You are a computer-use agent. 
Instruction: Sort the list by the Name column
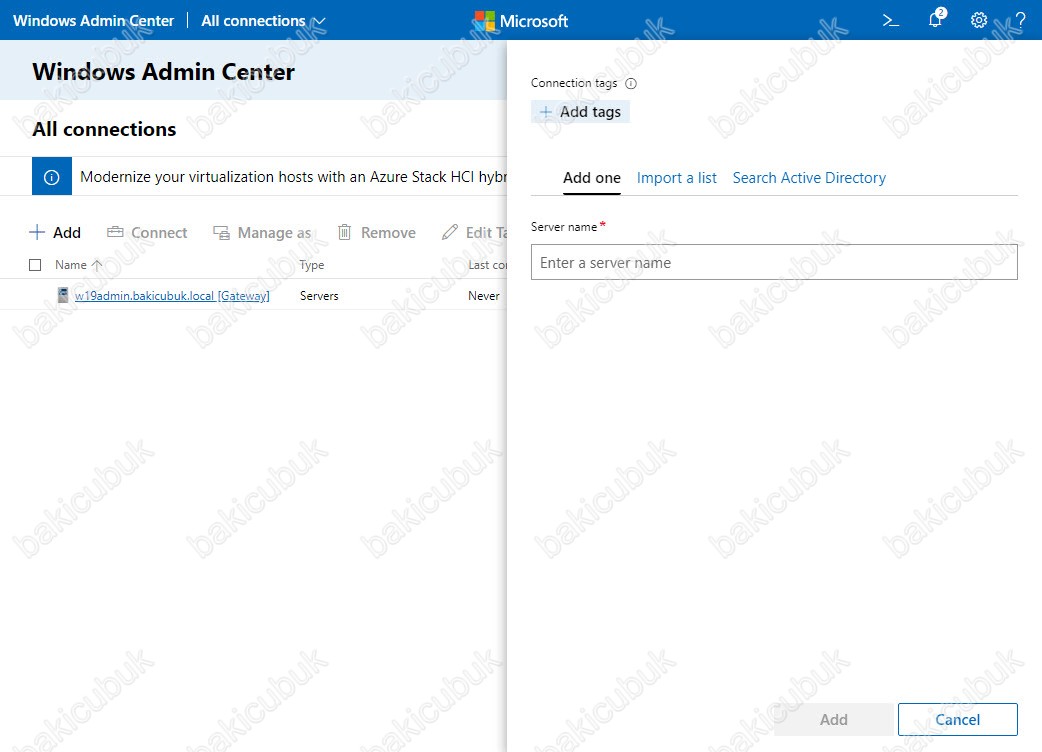(78, 265)
